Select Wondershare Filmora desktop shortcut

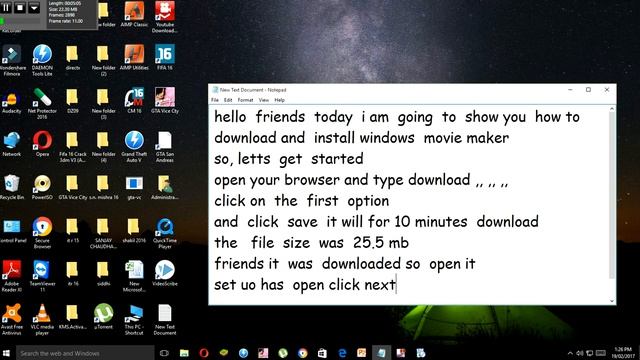[12, 60]
